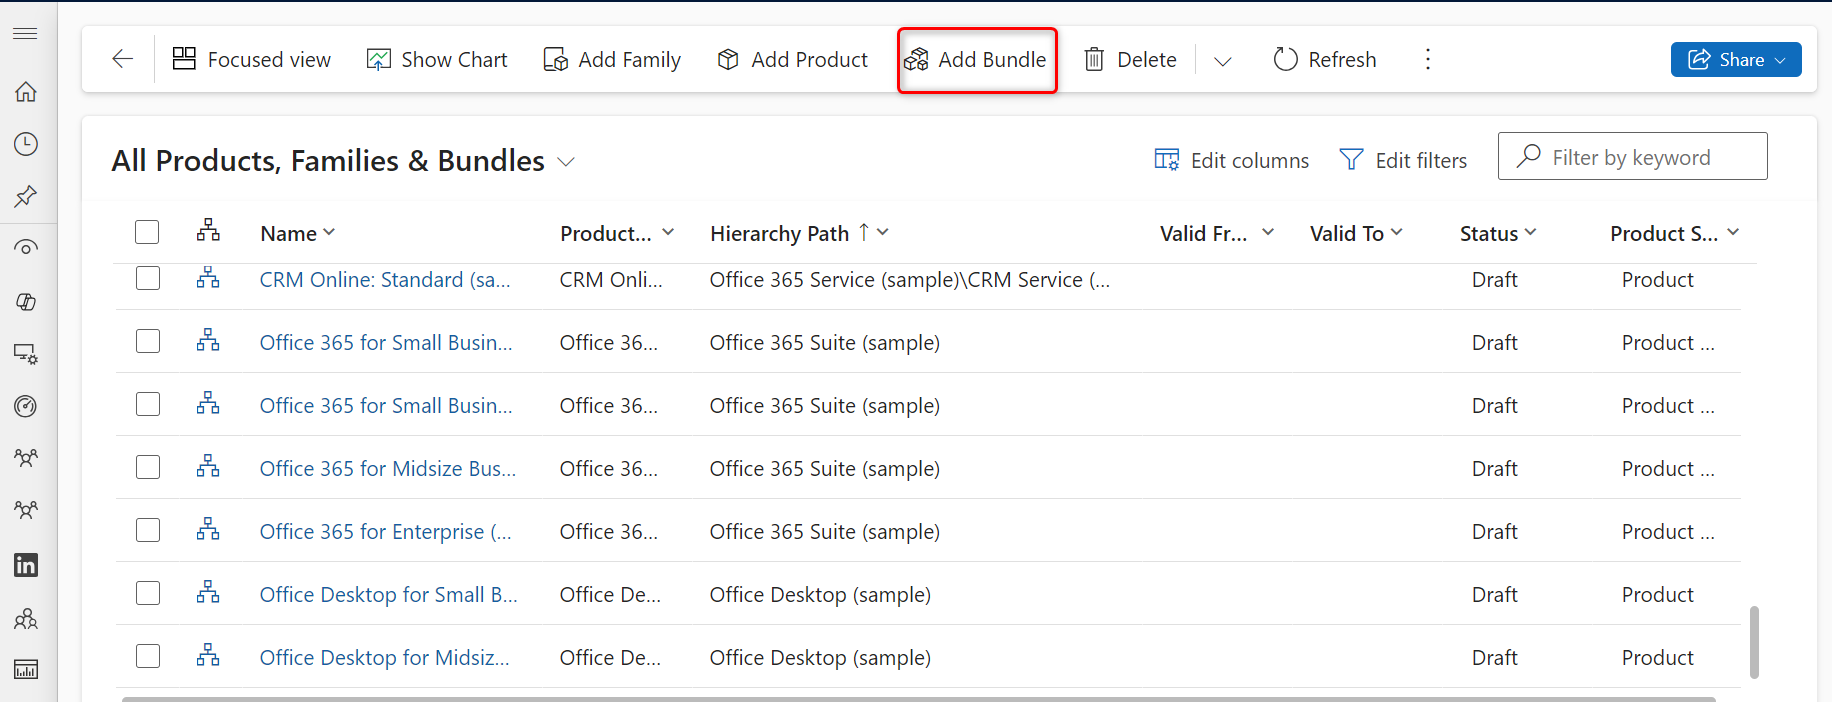Open Edit filters

coord(1403,160)
